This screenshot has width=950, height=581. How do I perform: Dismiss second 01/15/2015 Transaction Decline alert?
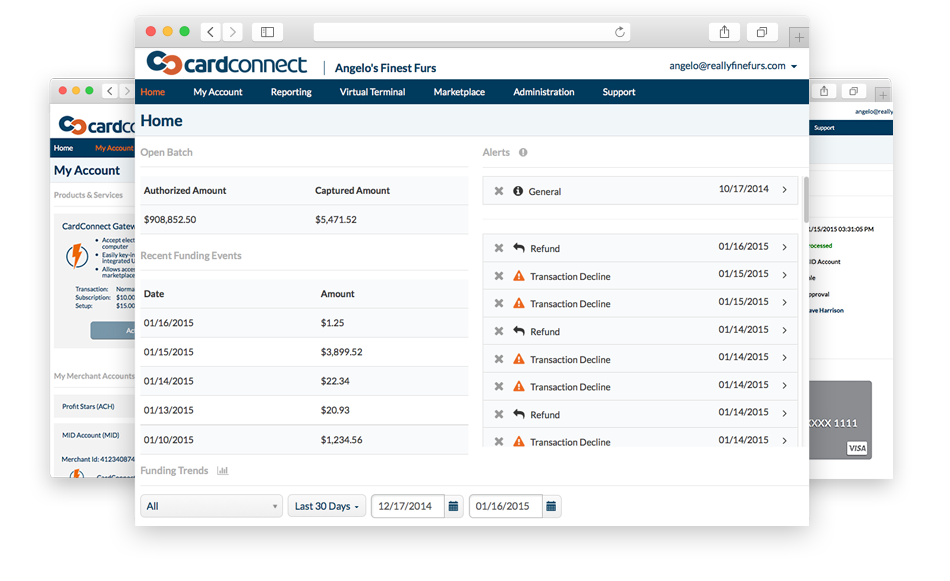[x=499, y=303]
